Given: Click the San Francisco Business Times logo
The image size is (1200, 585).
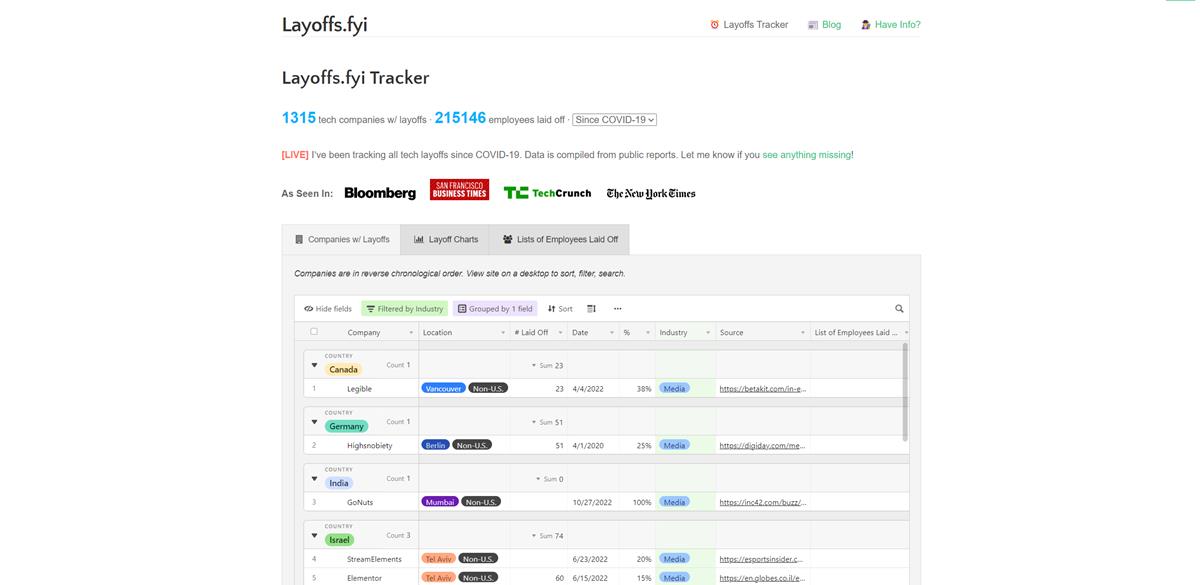Looking at the screenshot, I should [459, 190].
